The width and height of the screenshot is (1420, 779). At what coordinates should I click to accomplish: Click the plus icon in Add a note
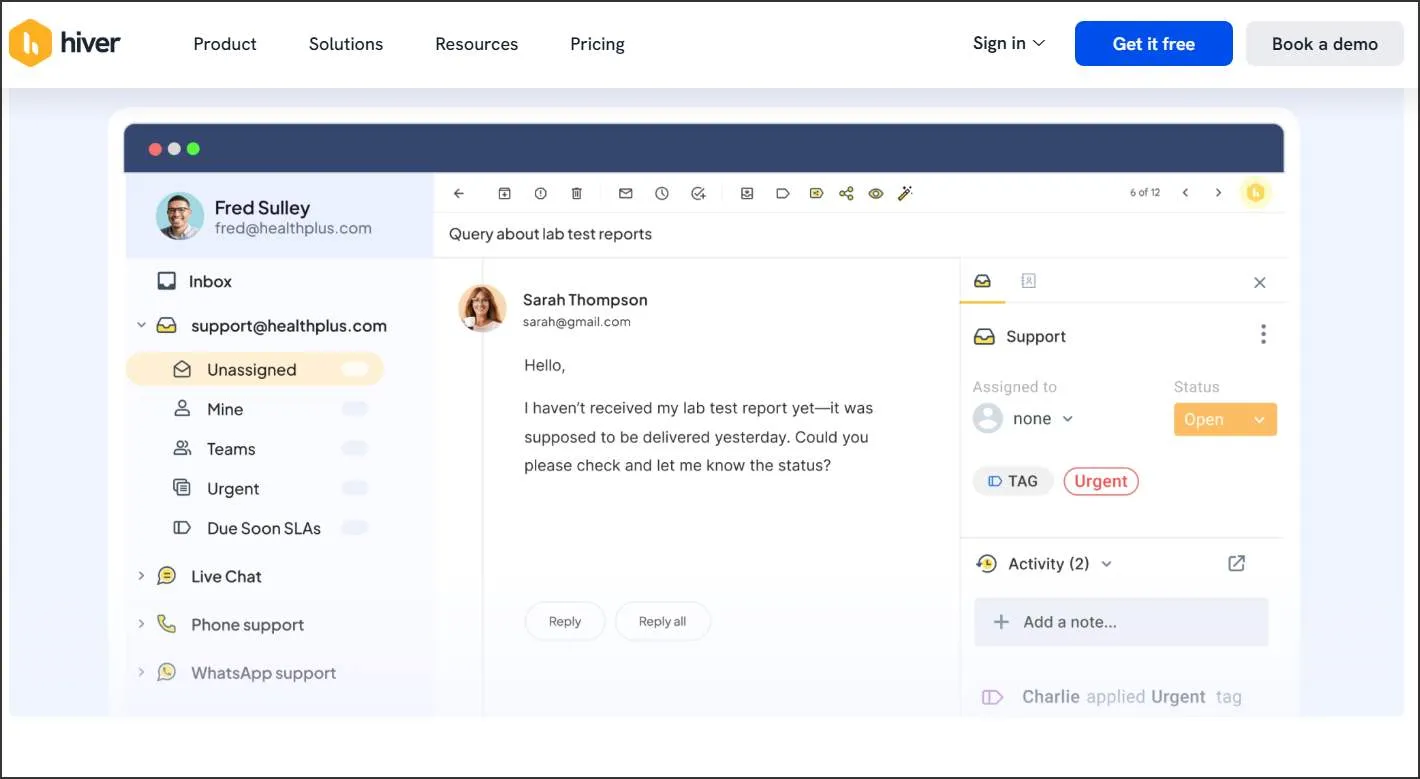[x=1001, y=622]
